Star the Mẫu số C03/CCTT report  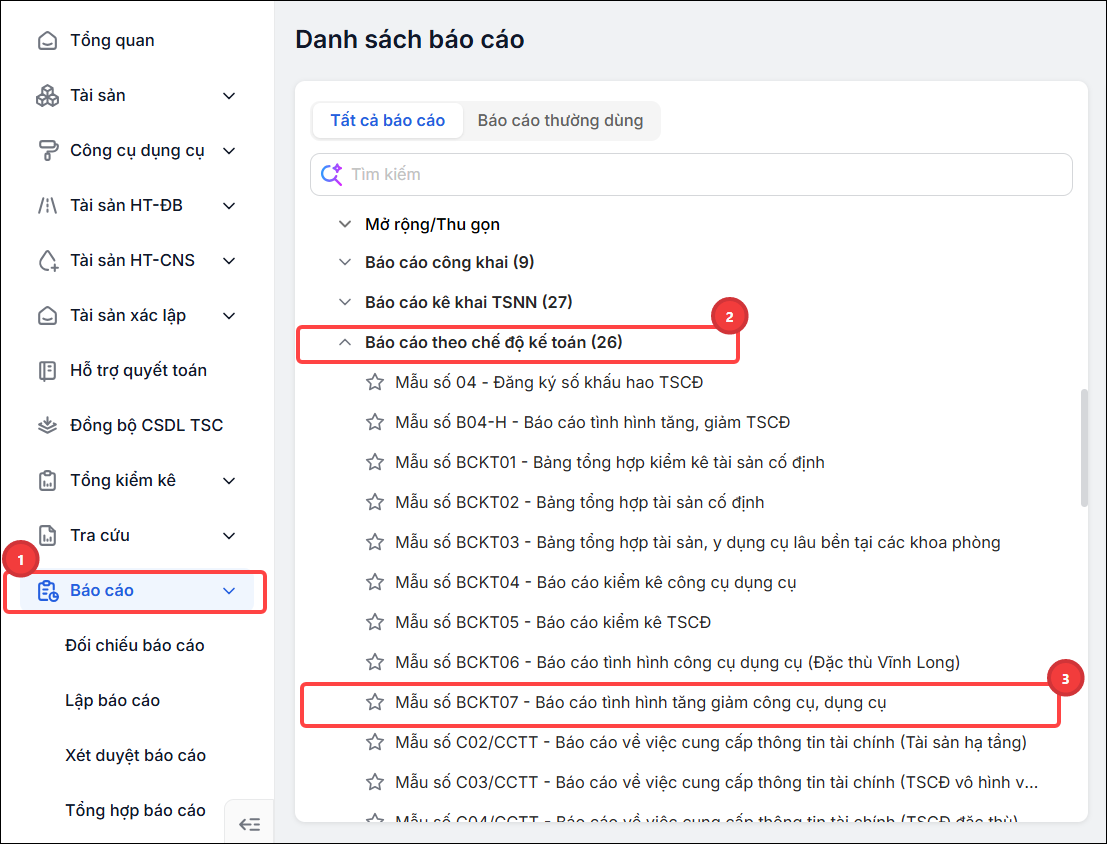pyautogui.click(x=375, y=783)
